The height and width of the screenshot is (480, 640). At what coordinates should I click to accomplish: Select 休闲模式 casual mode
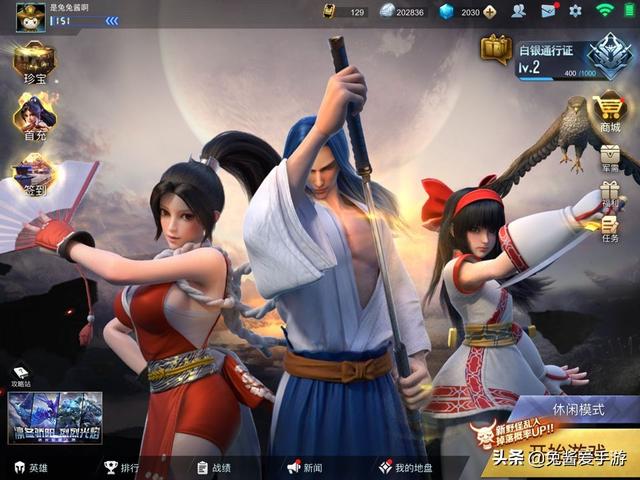578,409
